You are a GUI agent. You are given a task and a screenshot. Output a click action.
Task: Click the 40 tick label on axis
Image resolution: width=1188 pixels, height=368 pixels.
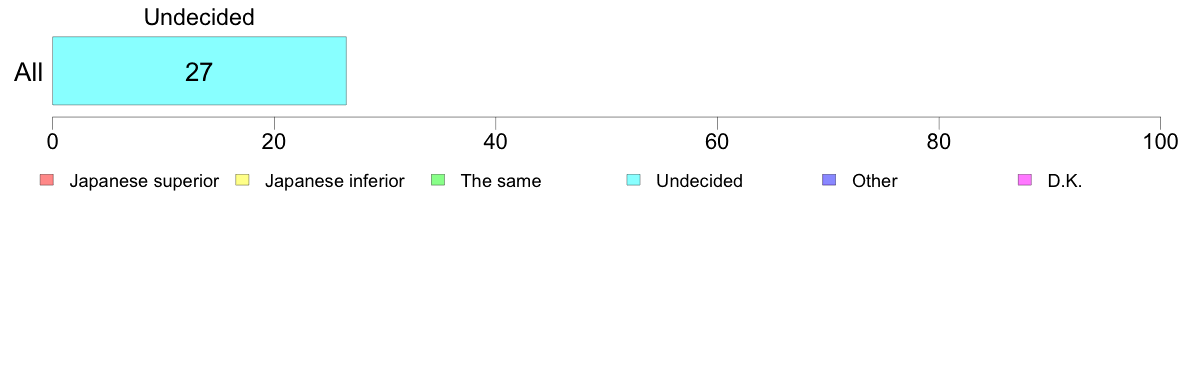496,141
